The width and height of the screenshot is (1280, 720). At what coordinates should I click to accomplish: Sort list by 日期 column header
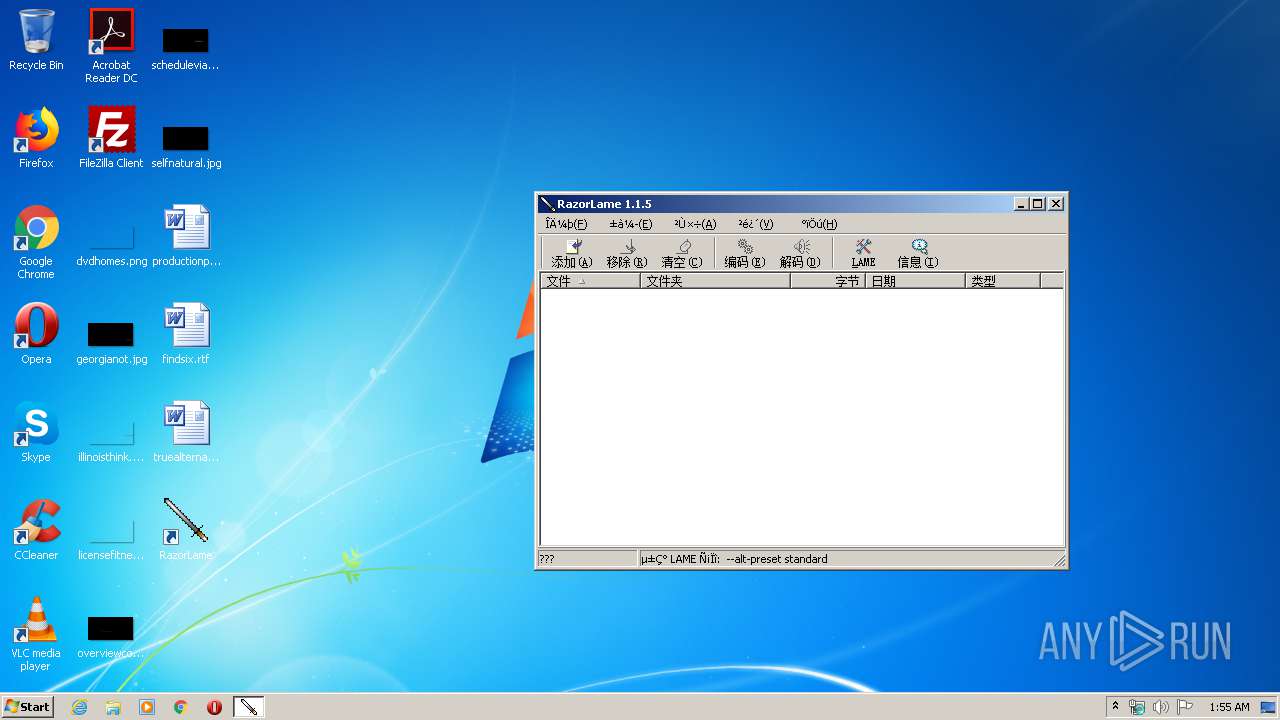(x=915, y=281)
